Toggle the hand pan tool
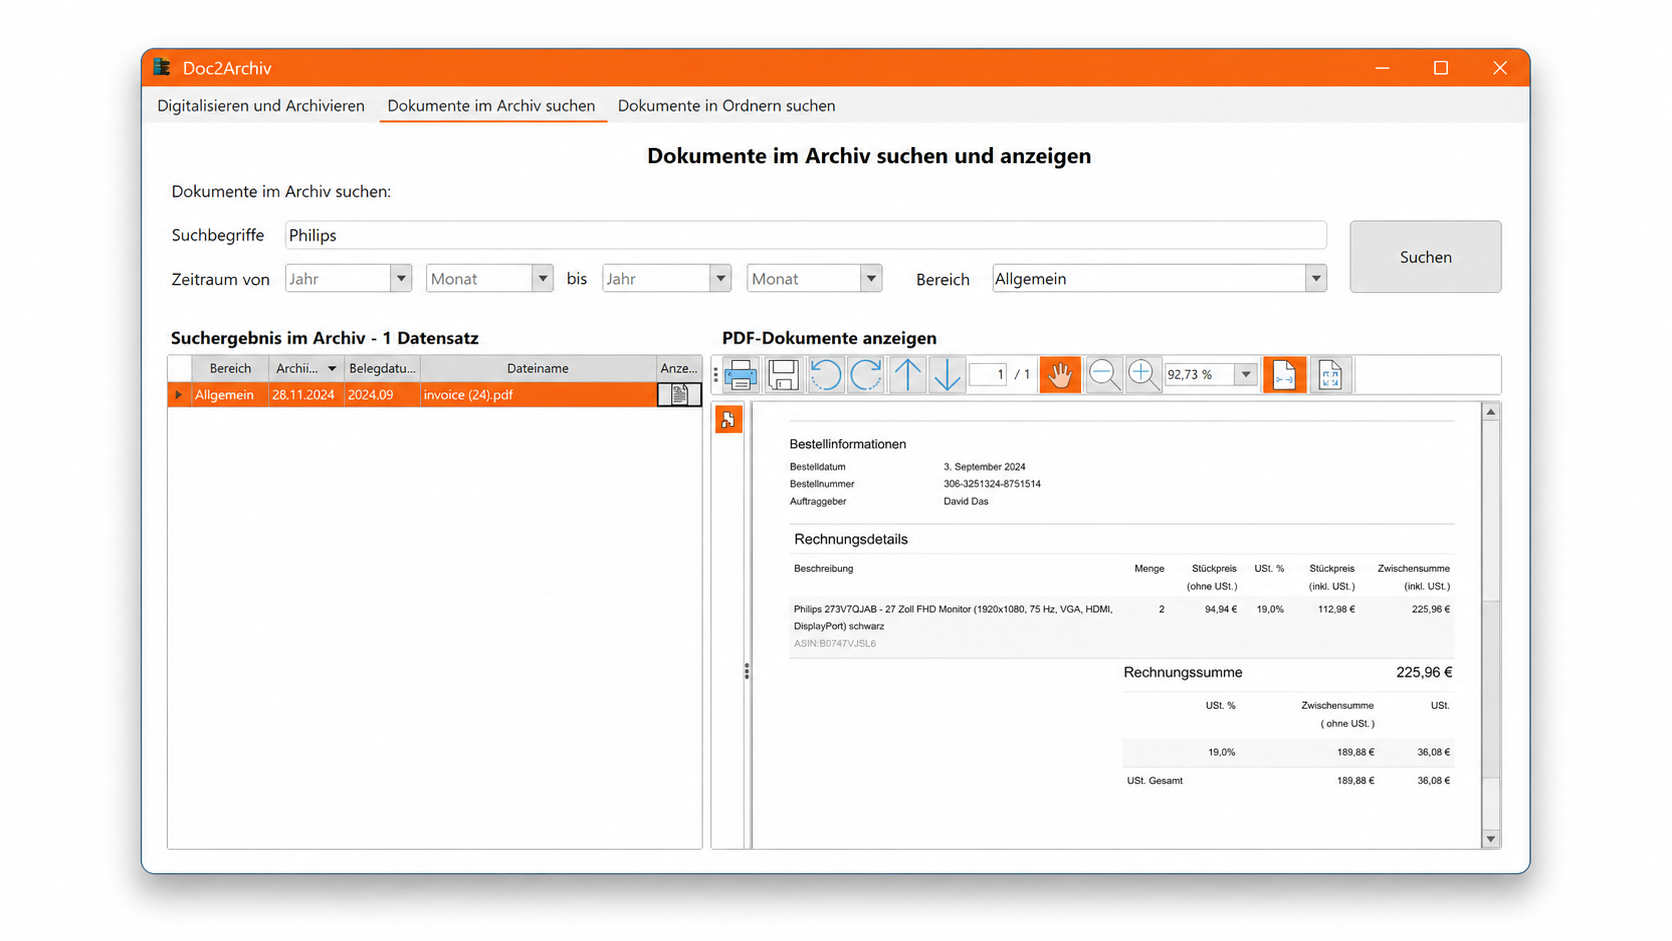Image resolution: width=1672 pixels, height=941 pixels. pyautogui.click(x=1060, y=375)
